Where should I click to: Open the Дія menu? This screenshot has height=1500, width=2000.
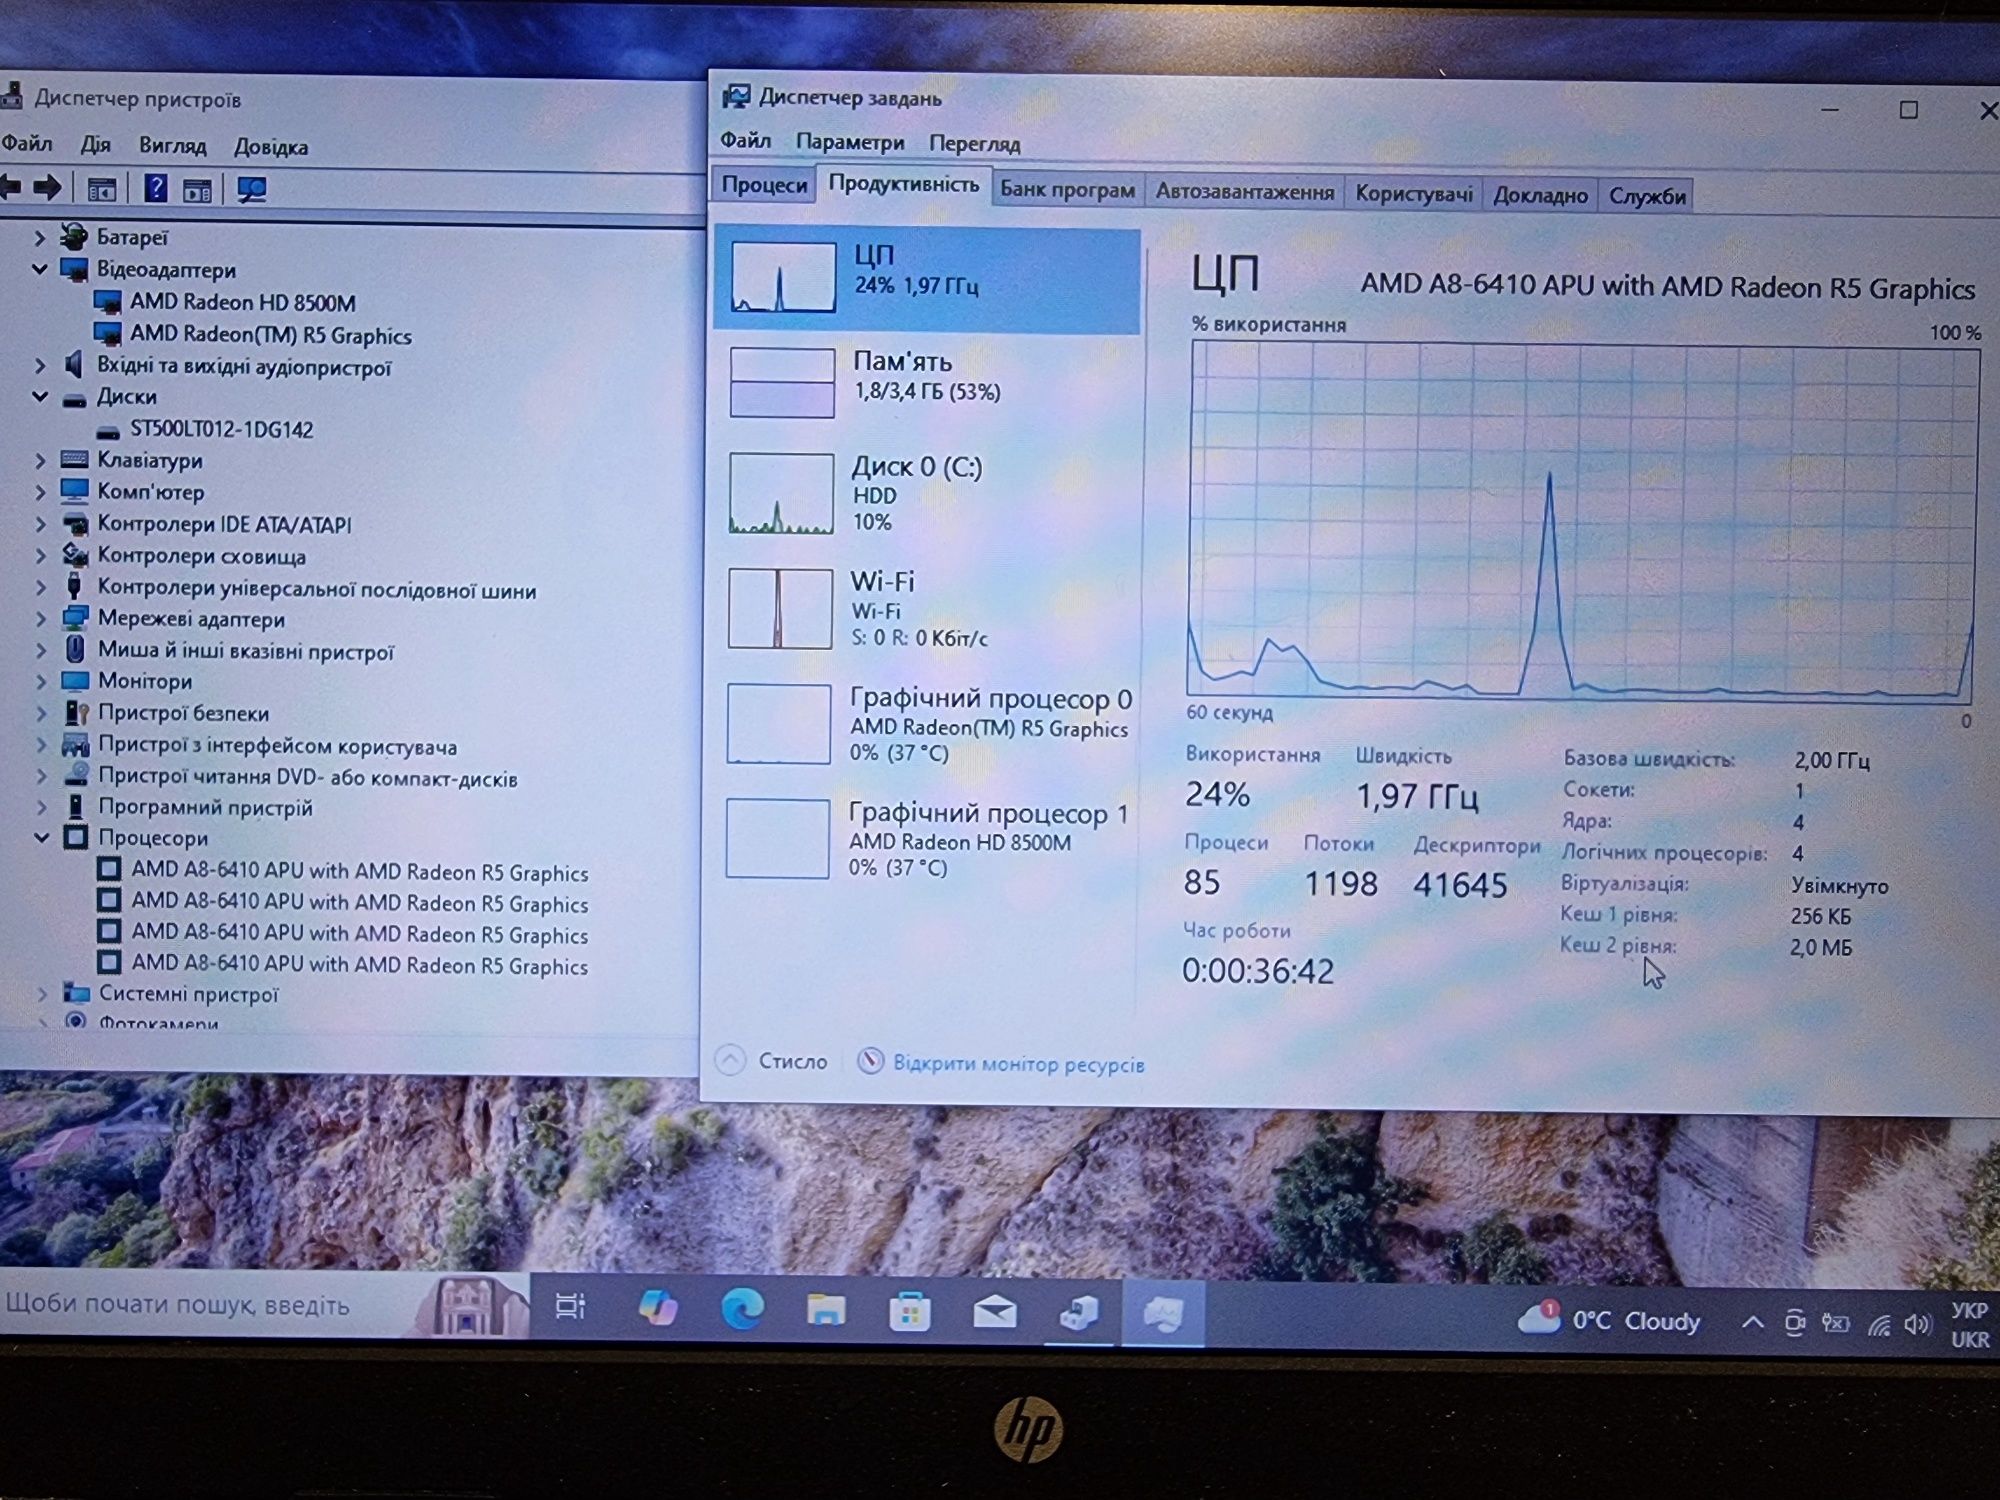click(95, 144)
